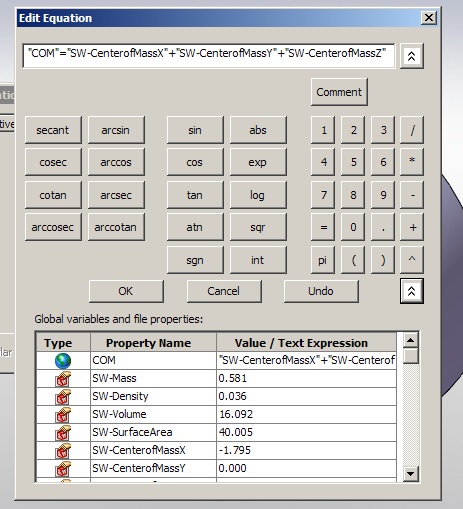Click the Property Name column header
The height and width of the screenshot is (509, 463).
click(153, 343)
